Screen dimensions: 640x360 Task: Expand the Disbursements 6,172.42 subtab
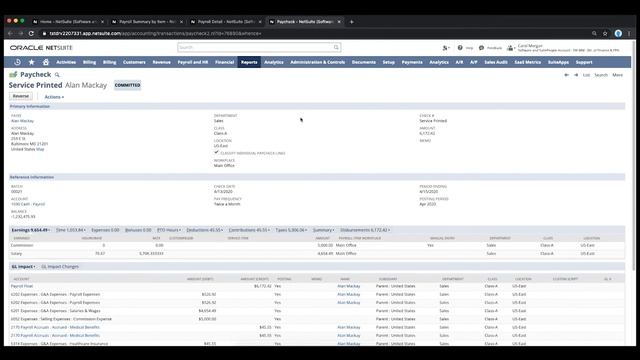point(365,230)
